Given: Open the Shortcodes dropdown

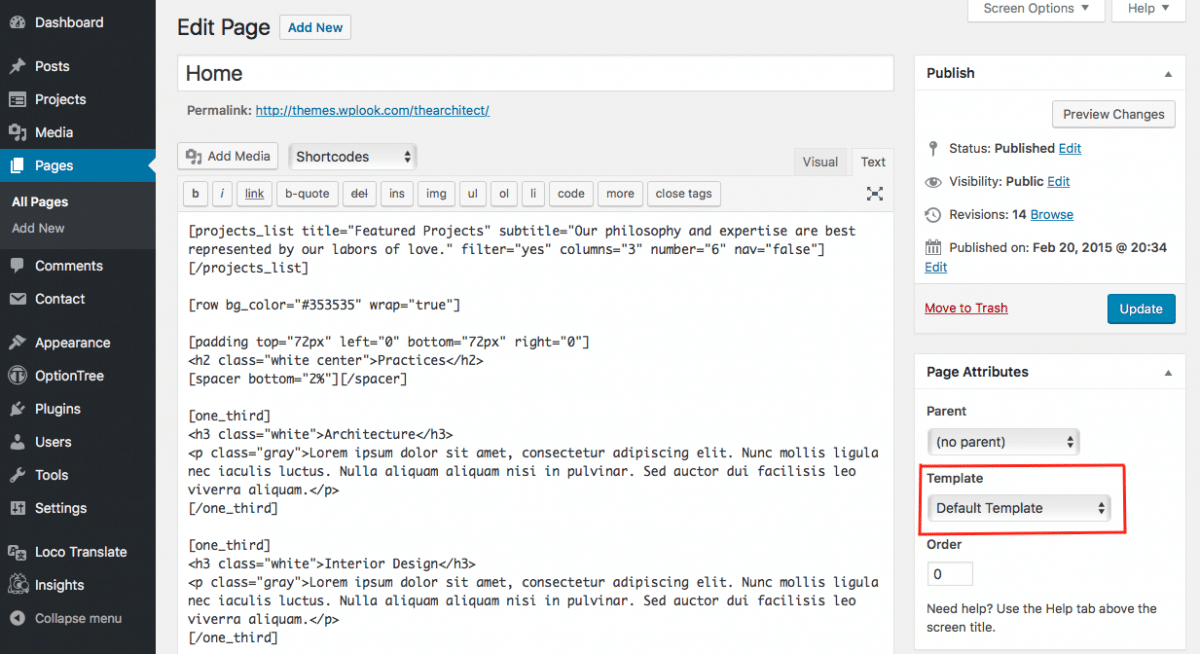Looking at the screenshot, I should coord(351,156).
